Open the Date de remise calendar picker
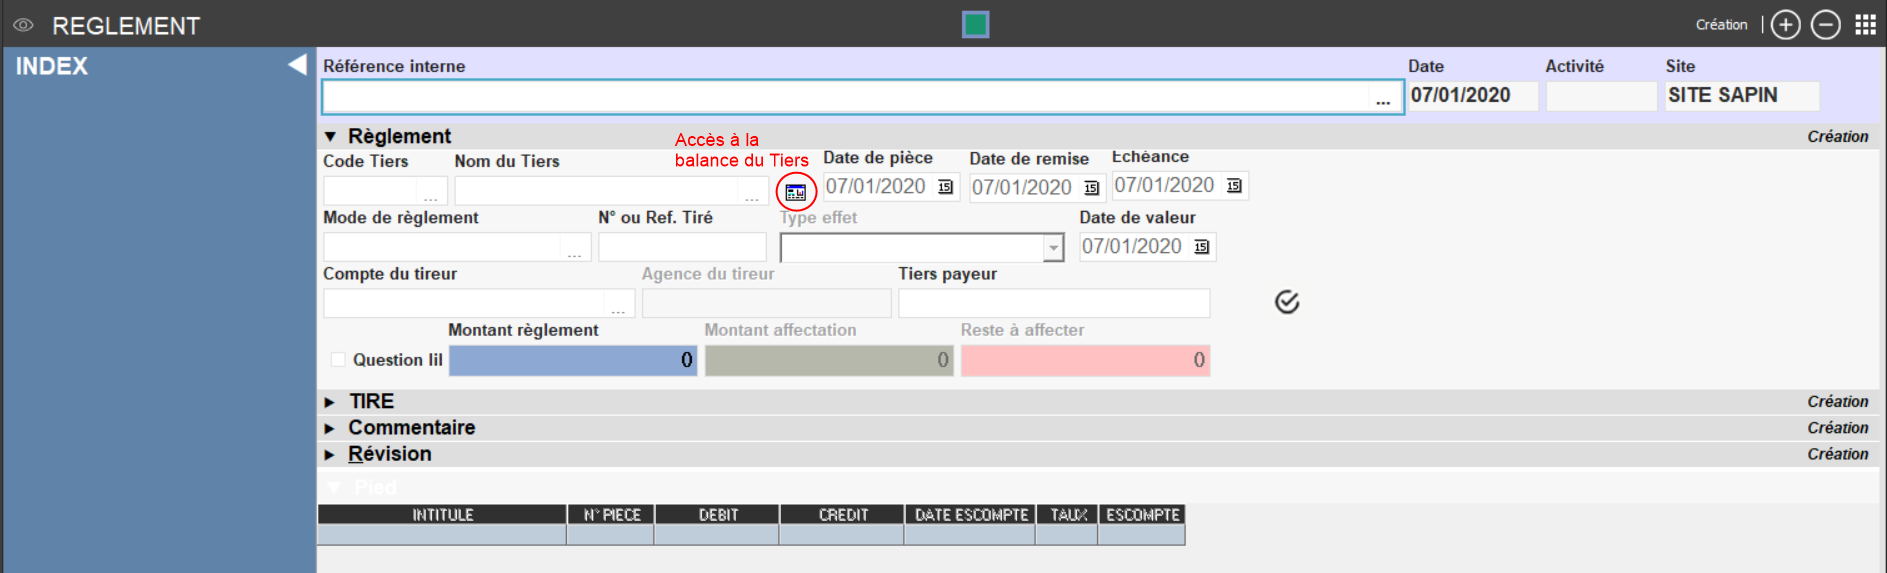Viewport: 1887px width, 573px height. (1091, 188)
